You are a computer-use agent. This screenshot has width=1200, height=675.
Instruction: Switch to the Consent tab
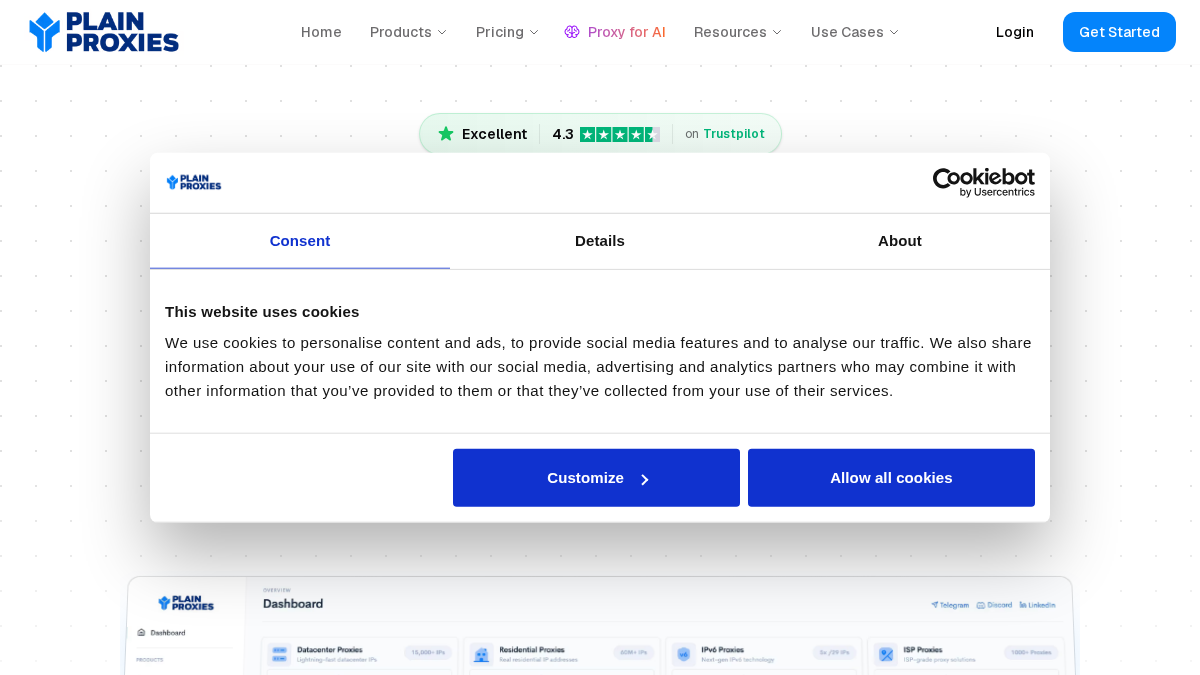pos(300,241)
